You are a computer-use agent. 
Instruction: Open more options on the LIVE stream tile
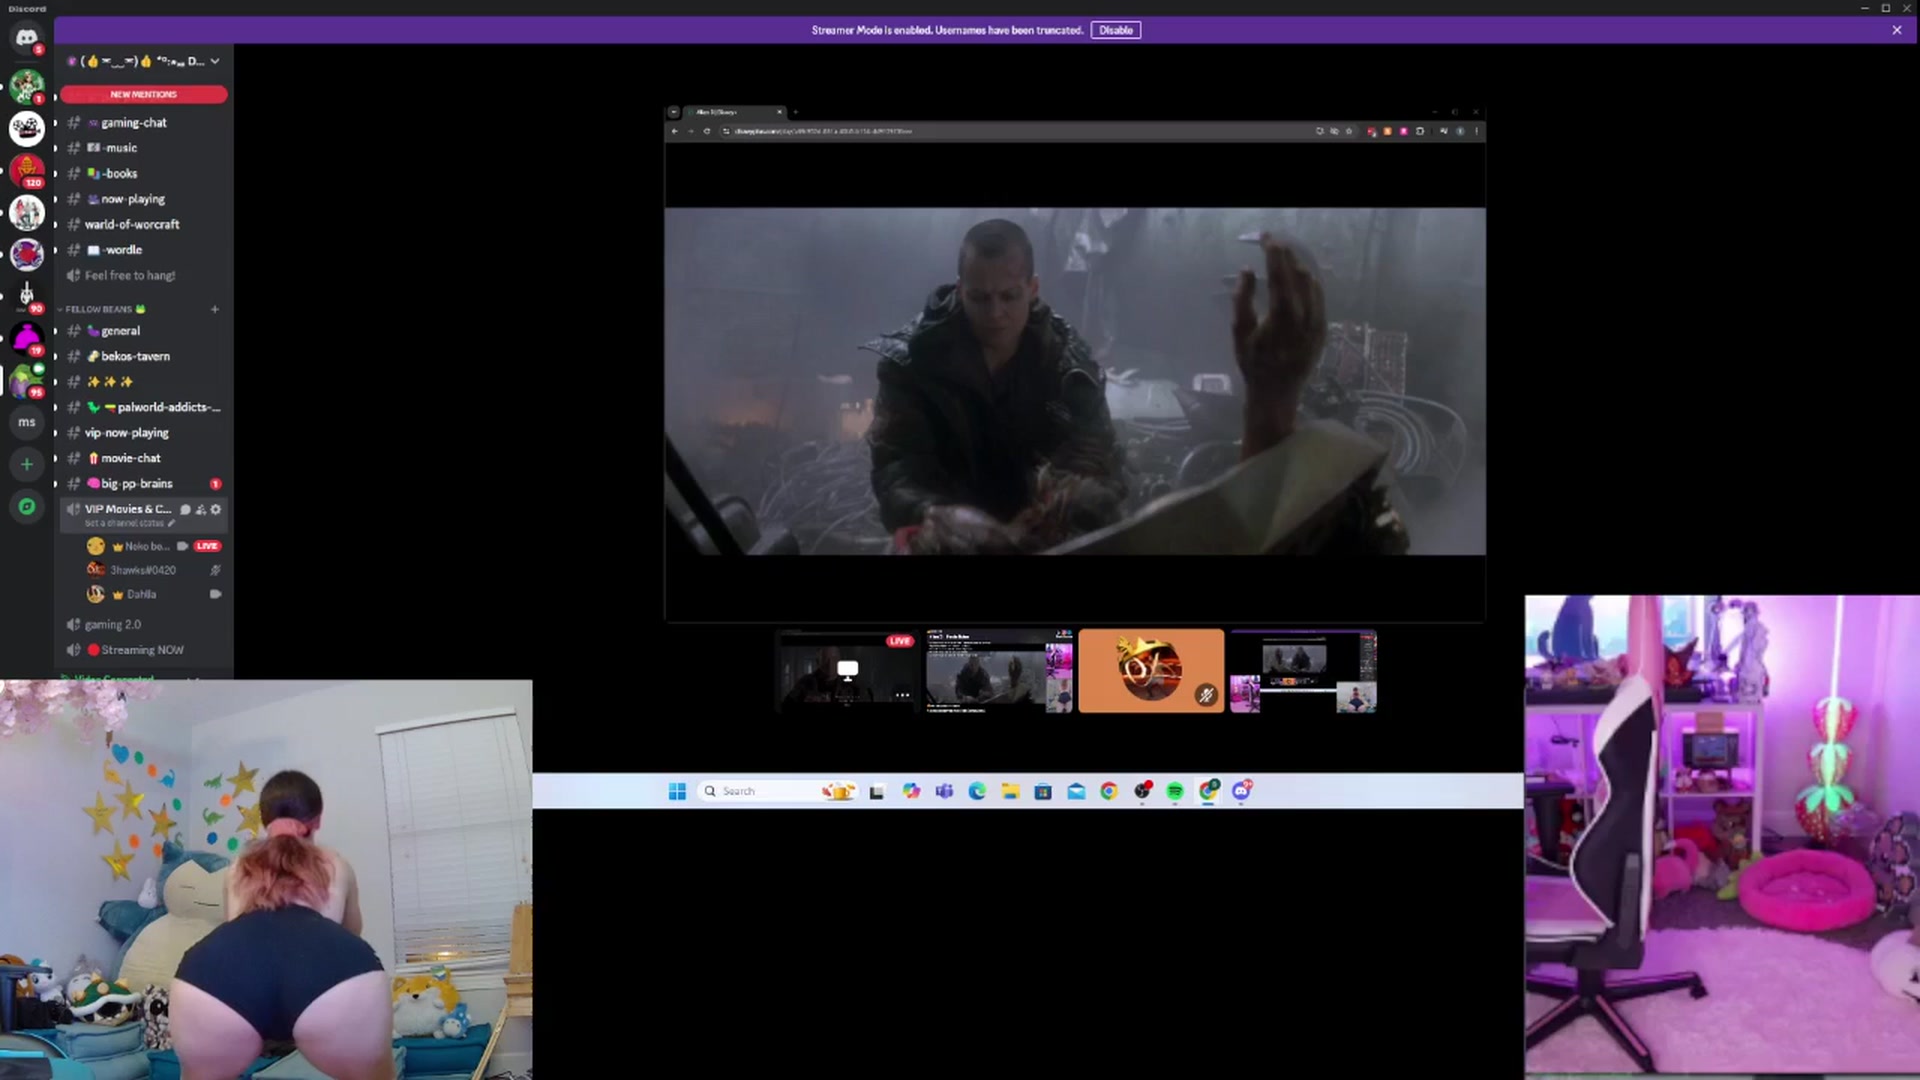pyautogui.click(x=902, y=695)
